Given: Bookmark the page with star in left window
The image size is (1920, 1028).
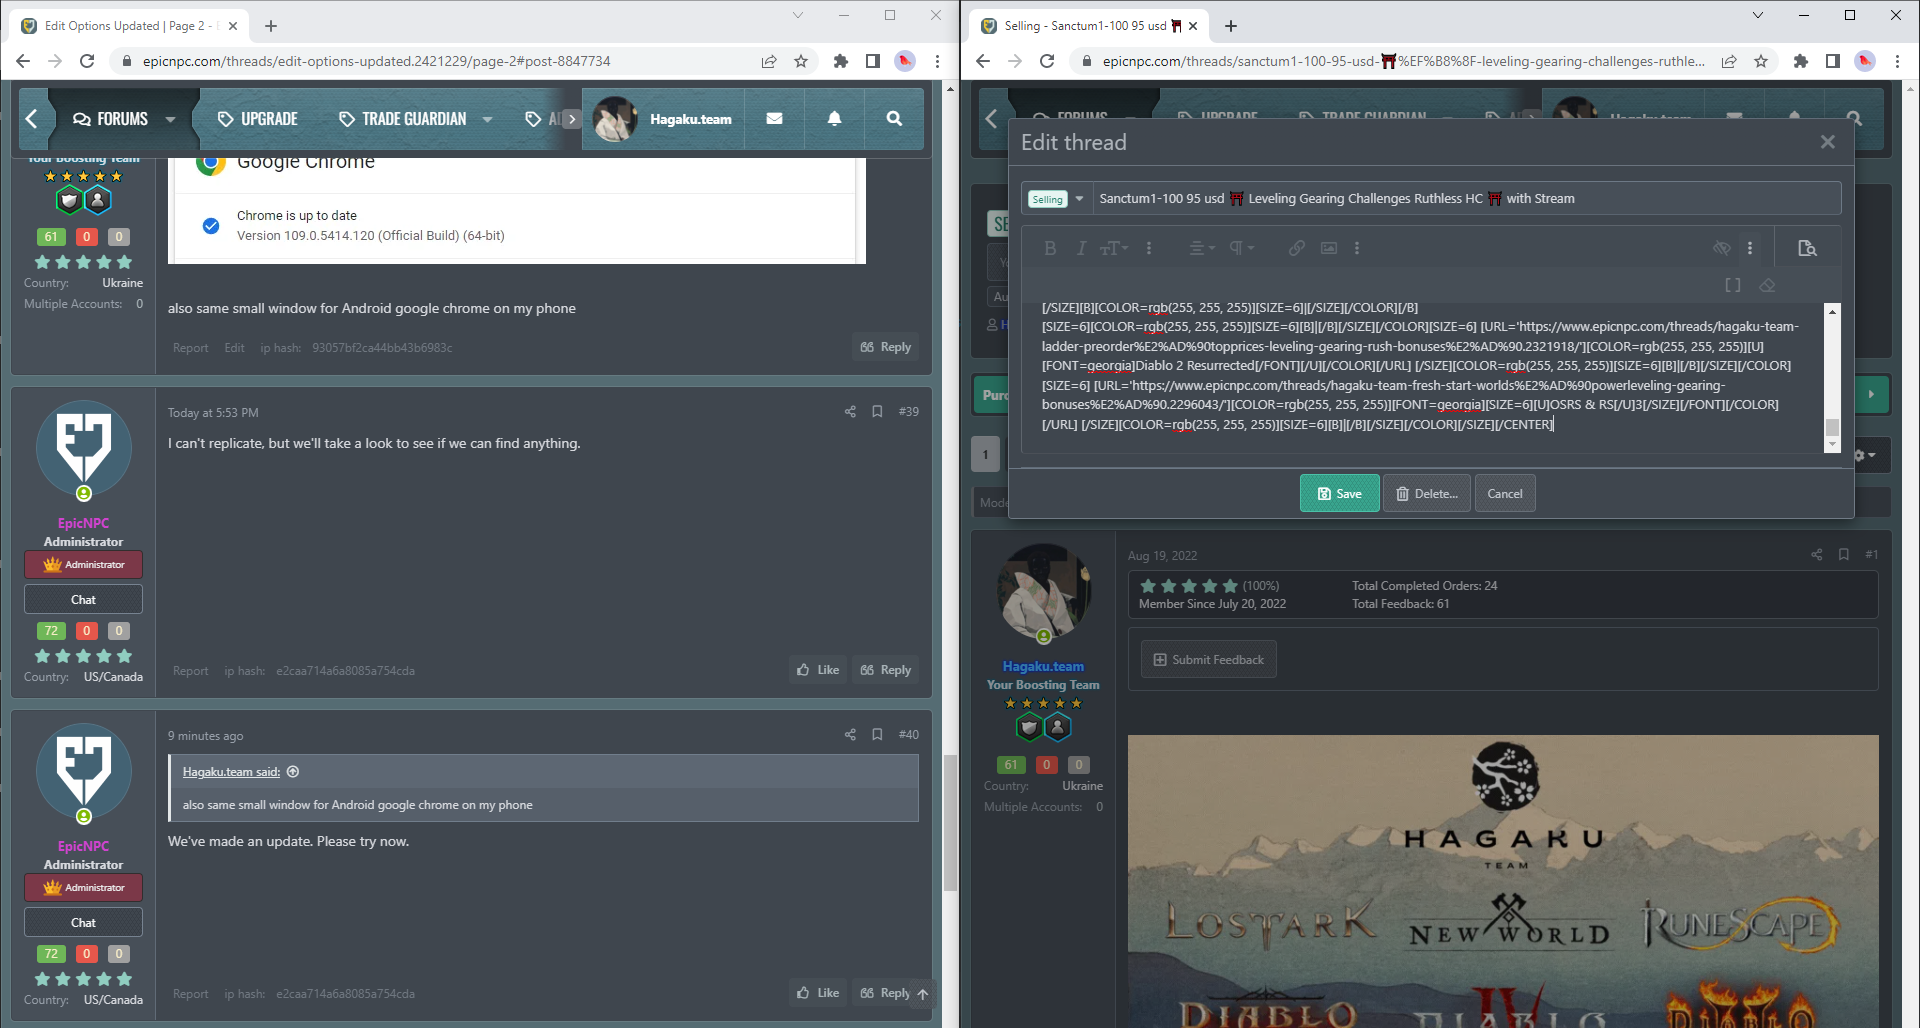Looking at the screenshot, I should [801, 61].
